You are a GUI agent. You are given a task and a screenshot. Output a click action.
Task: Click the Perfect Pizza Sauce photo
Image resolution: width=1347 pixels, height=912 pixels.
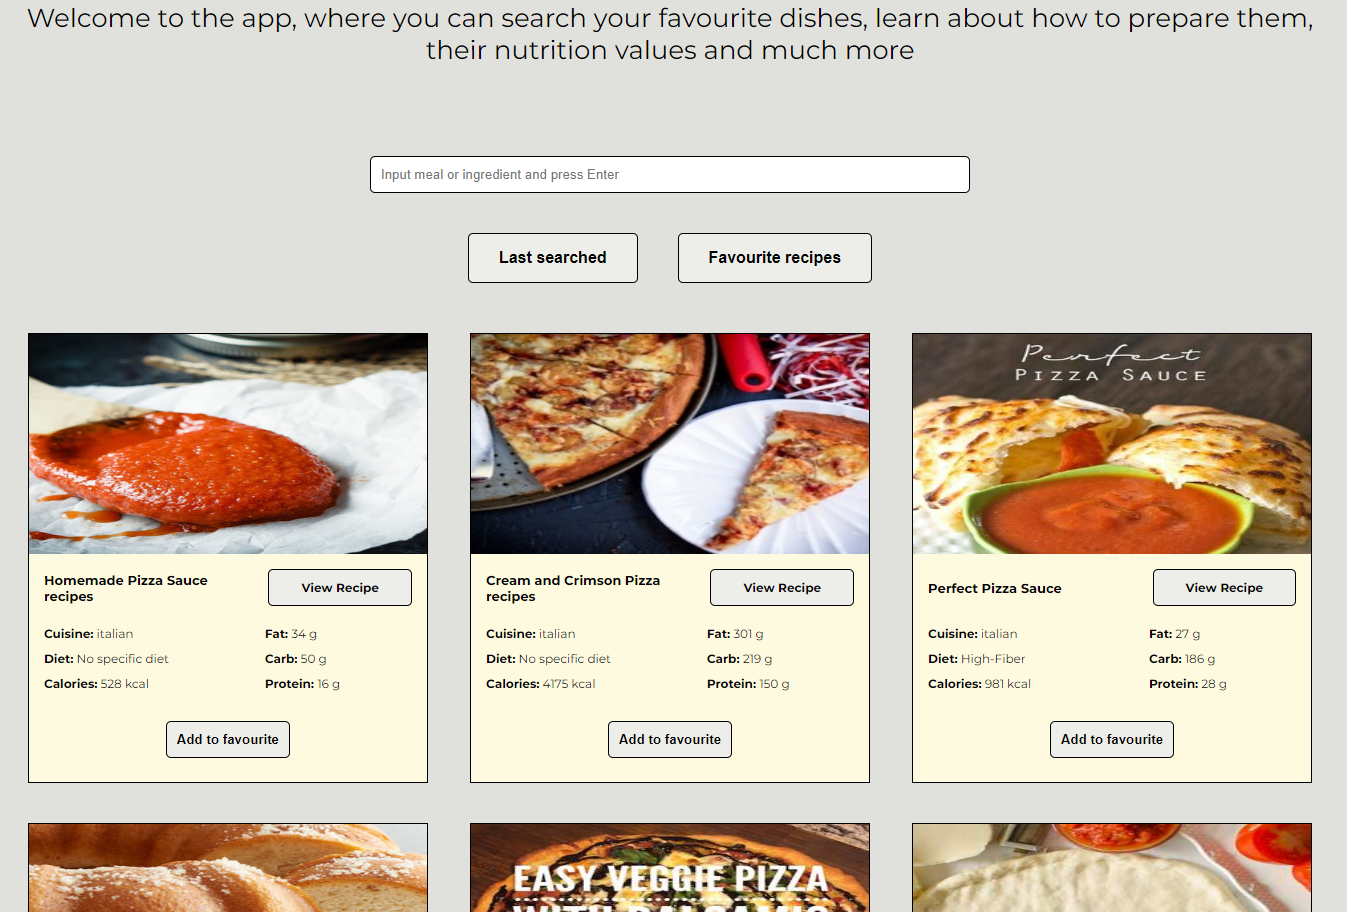tap(1111, 443)
